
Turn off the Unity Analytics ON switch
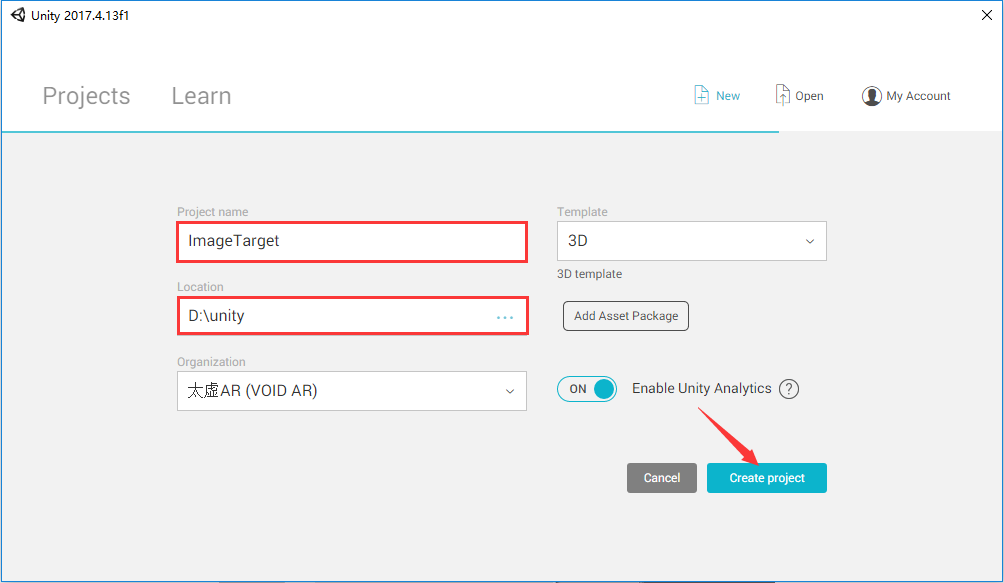587,389
